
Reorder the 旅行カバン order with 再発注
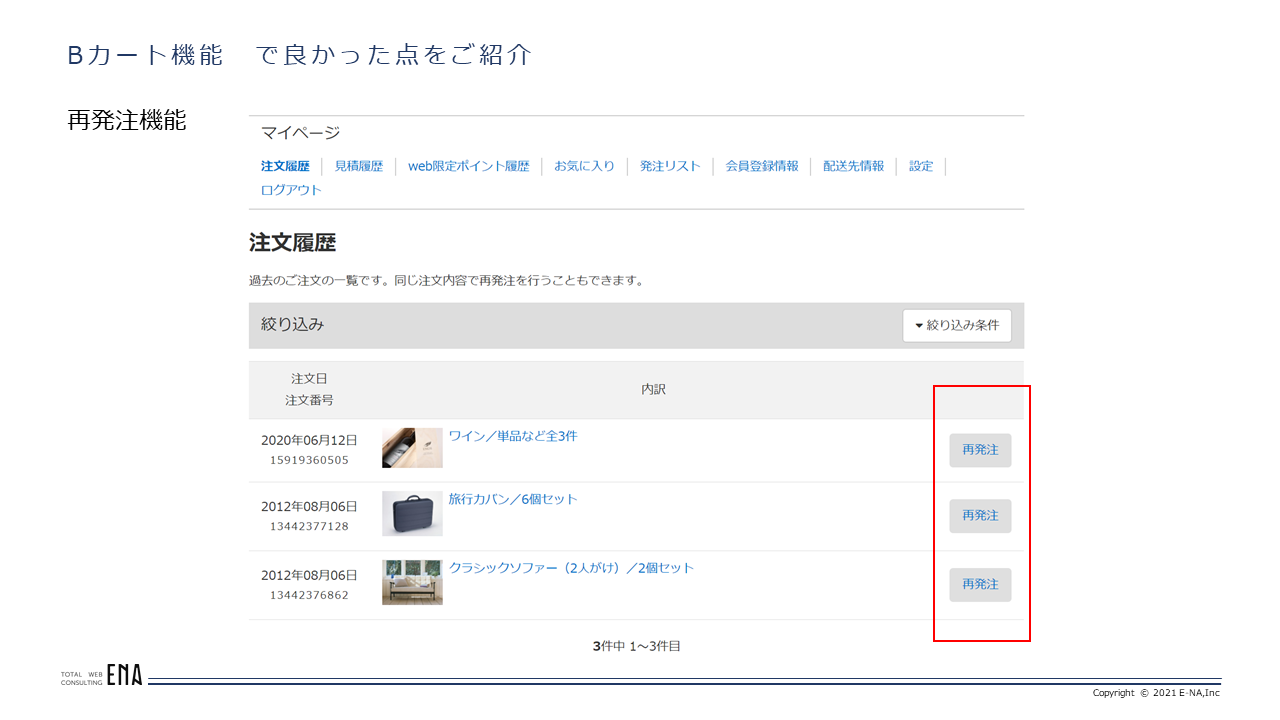pyautogui.click(x=980, y=516)
